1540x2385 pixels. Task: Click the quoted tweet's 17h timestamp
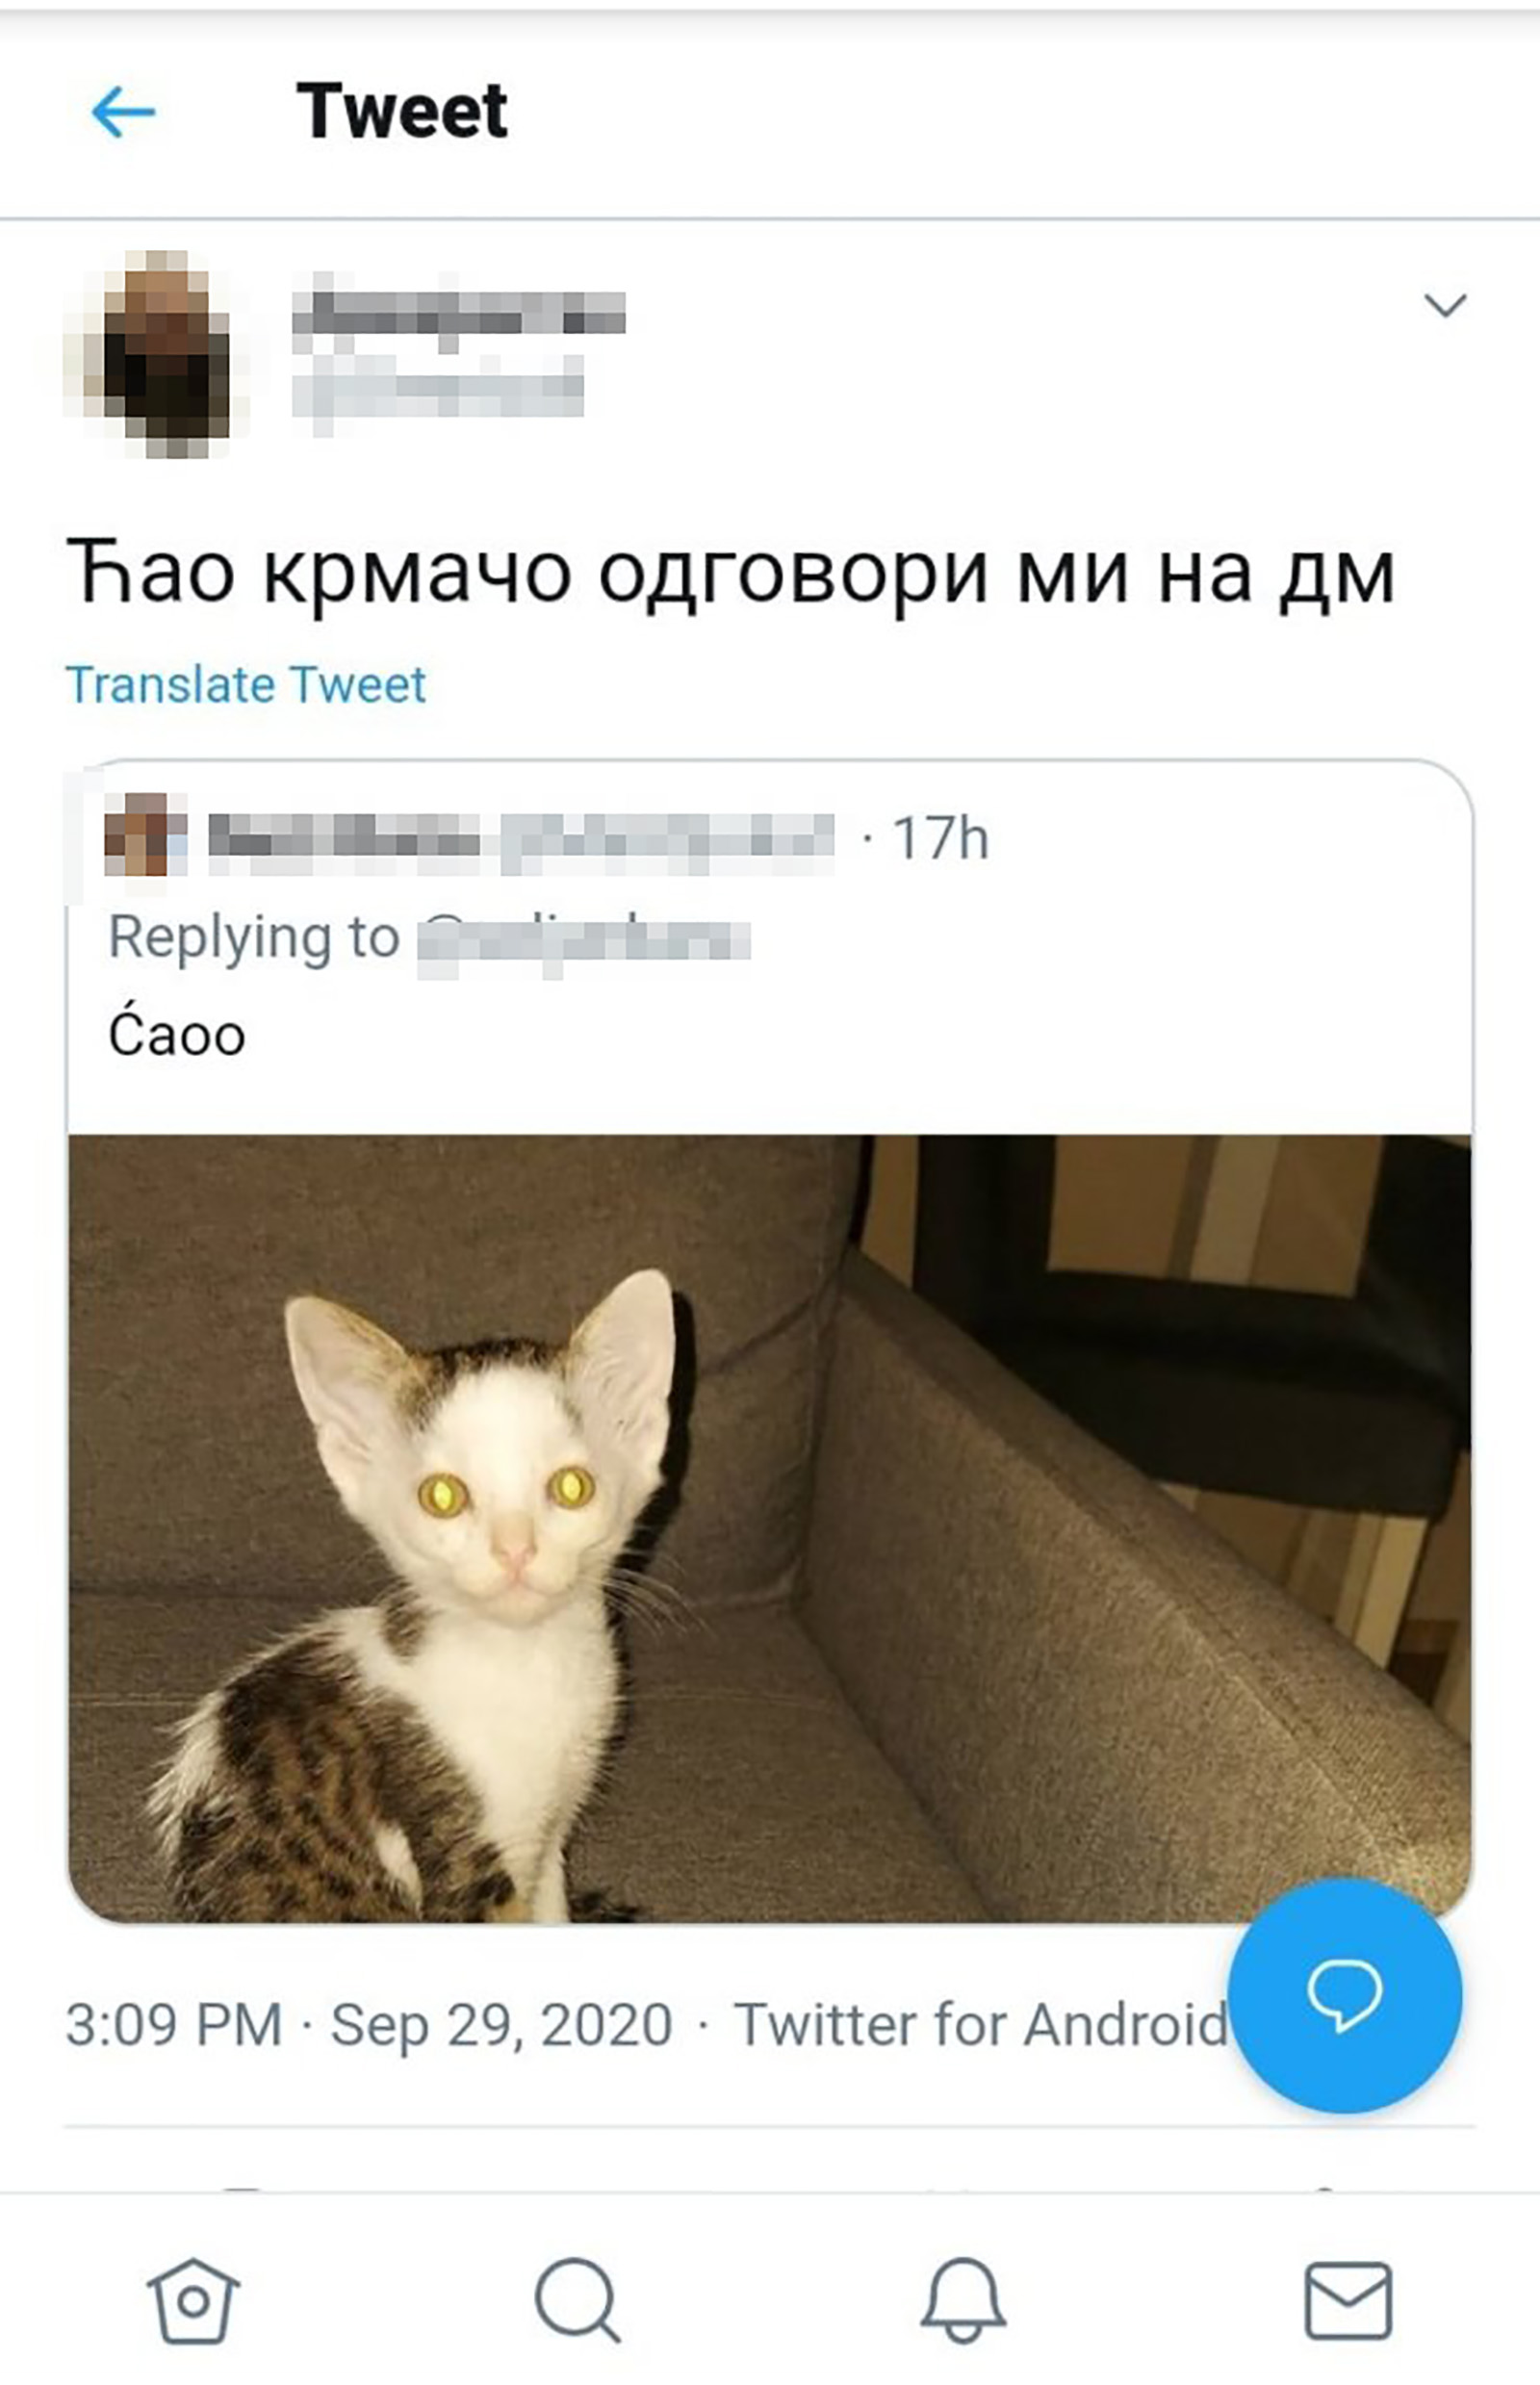click(x=940, y=838)
